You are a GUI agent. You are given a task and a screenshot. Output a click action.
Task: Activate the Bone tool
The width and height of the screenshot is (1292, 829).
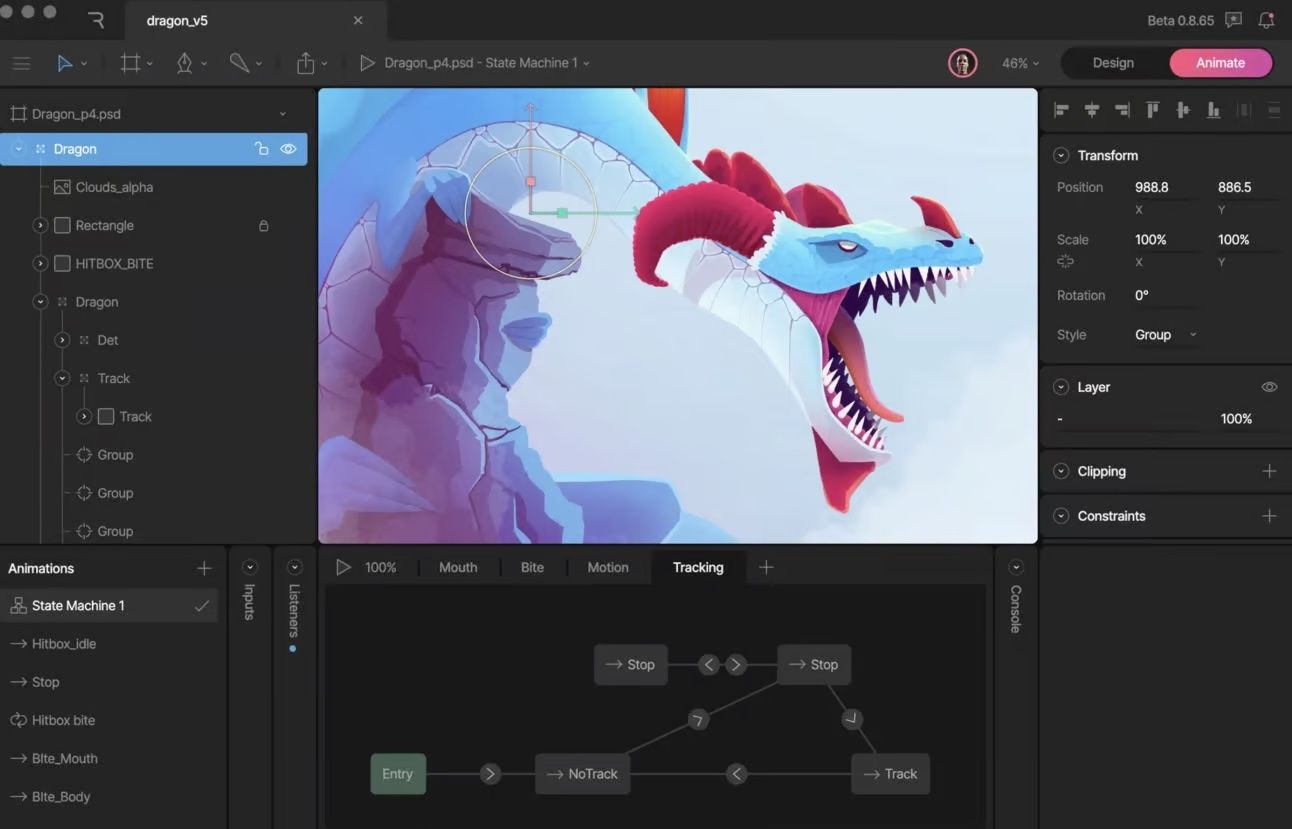coord(239,63)
